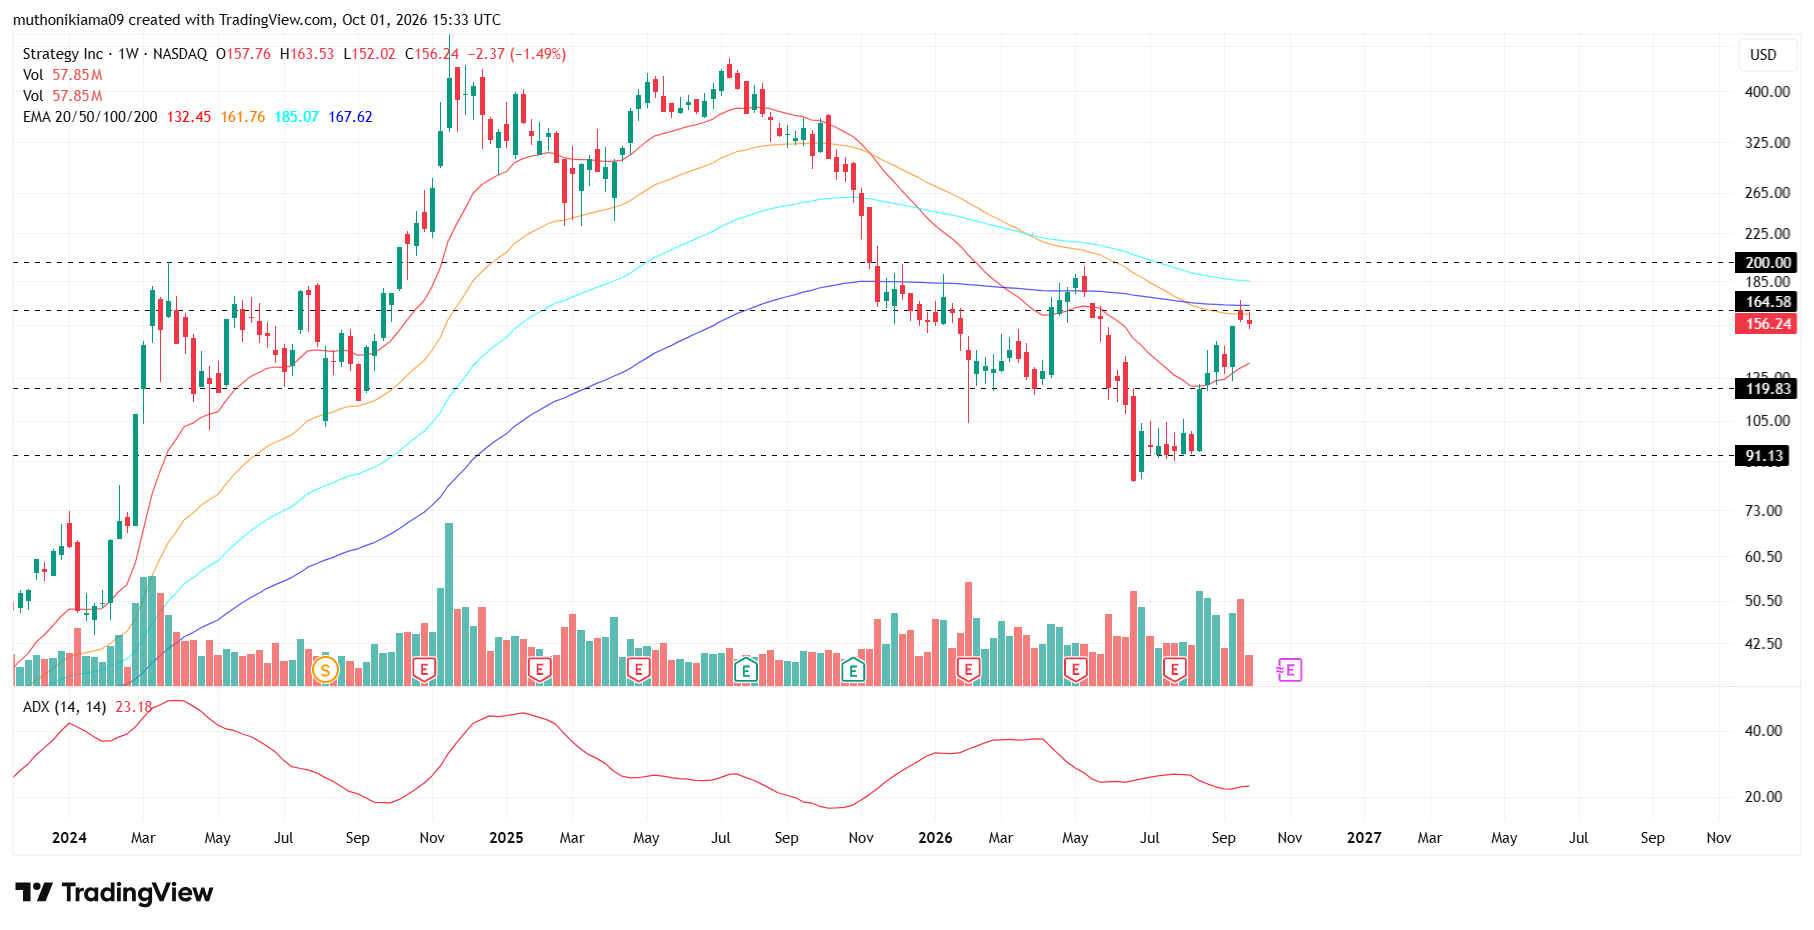Click the 200.00 horizontal line price label
The image size is (1814, 930).
(x=1767, y=263)
